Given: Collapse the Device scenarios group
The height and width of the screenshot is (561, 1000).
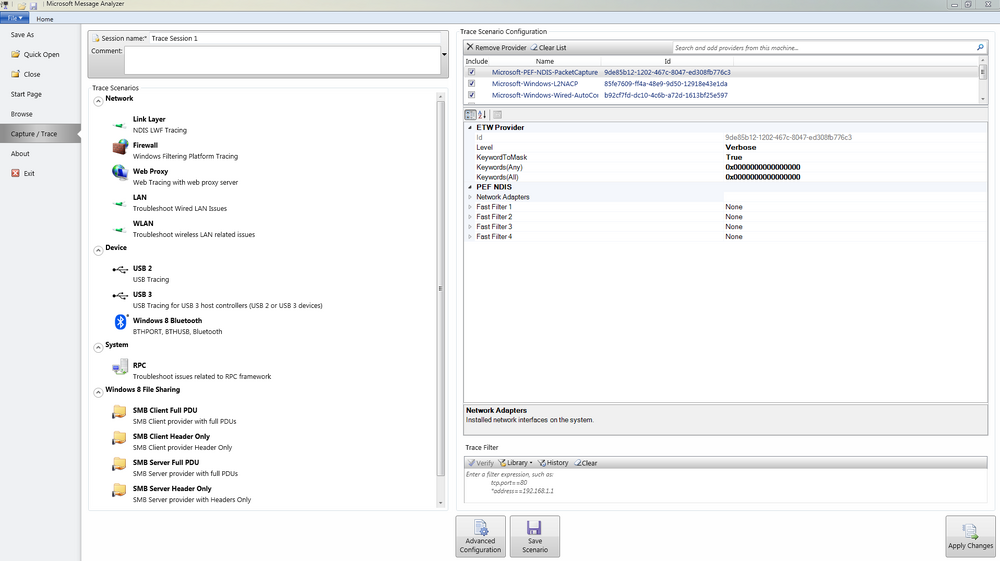Looking at the screenshot, I should click(98, 251).
